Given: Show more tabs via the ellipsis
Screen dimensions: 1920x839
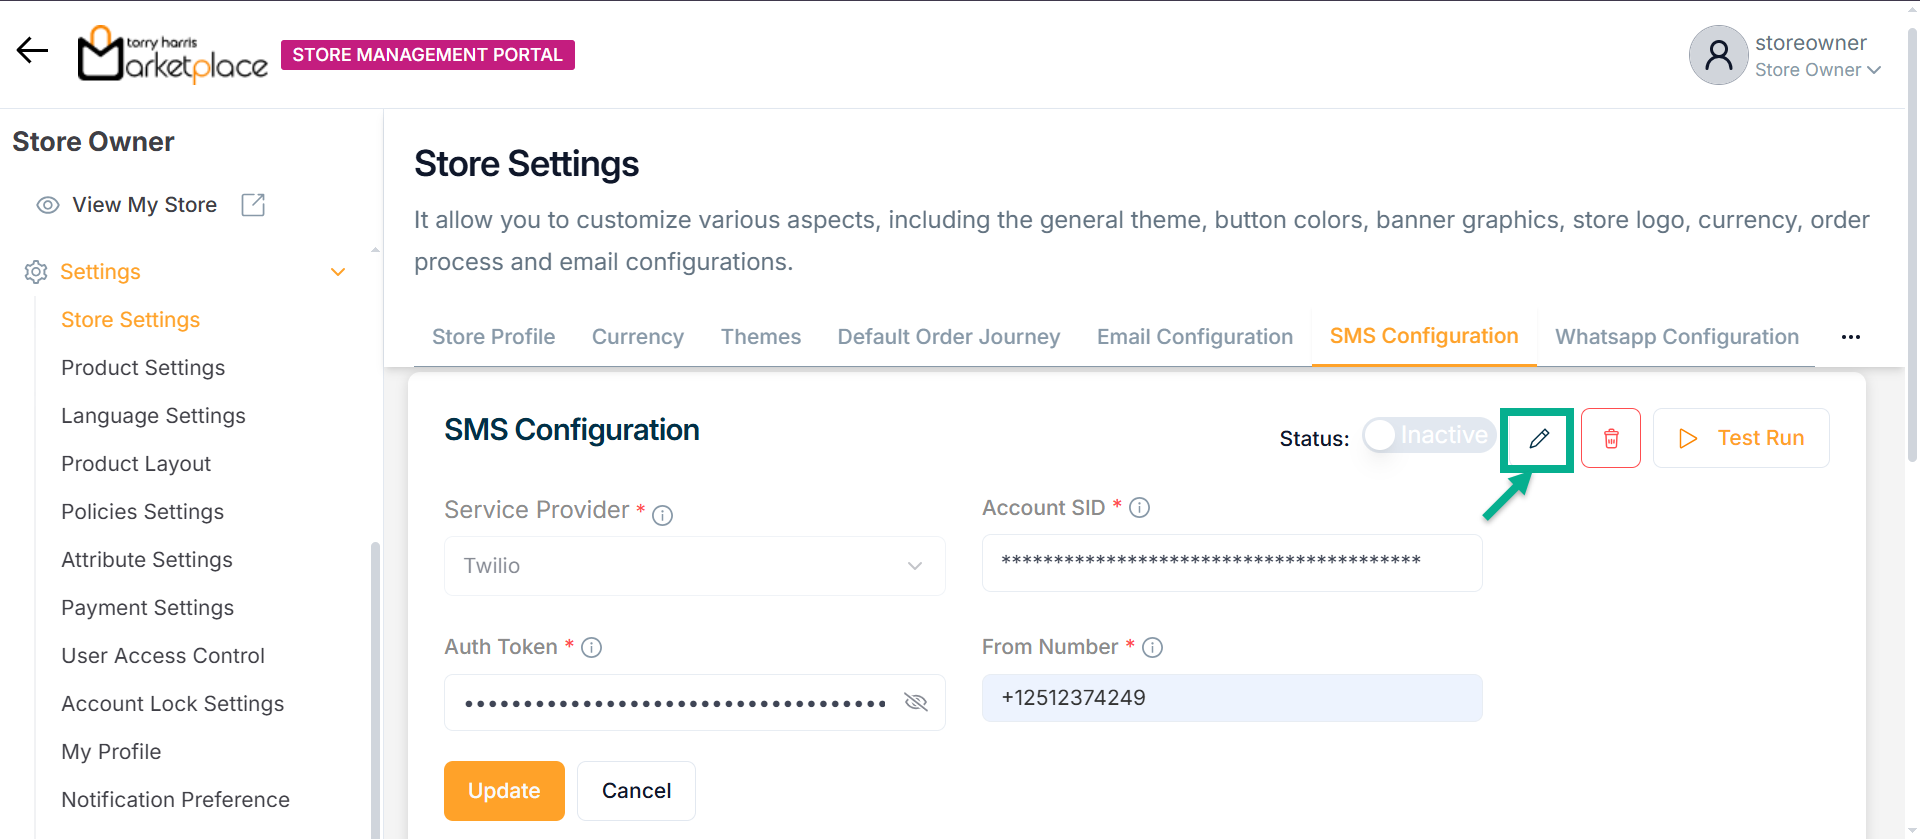Looking at the screenshot, I should pos(1850,337).
